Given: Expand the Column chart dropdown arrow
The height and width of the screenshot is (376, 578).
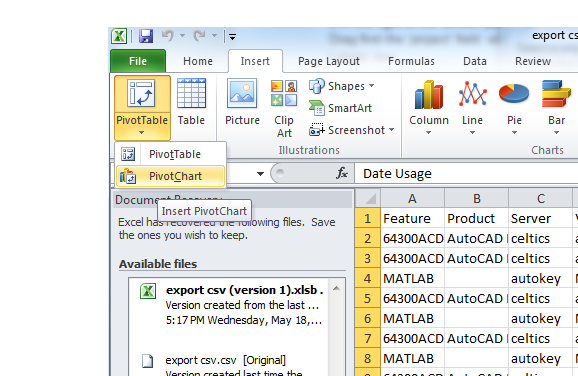Looking at the screenshot, I should tap(428, 133).
